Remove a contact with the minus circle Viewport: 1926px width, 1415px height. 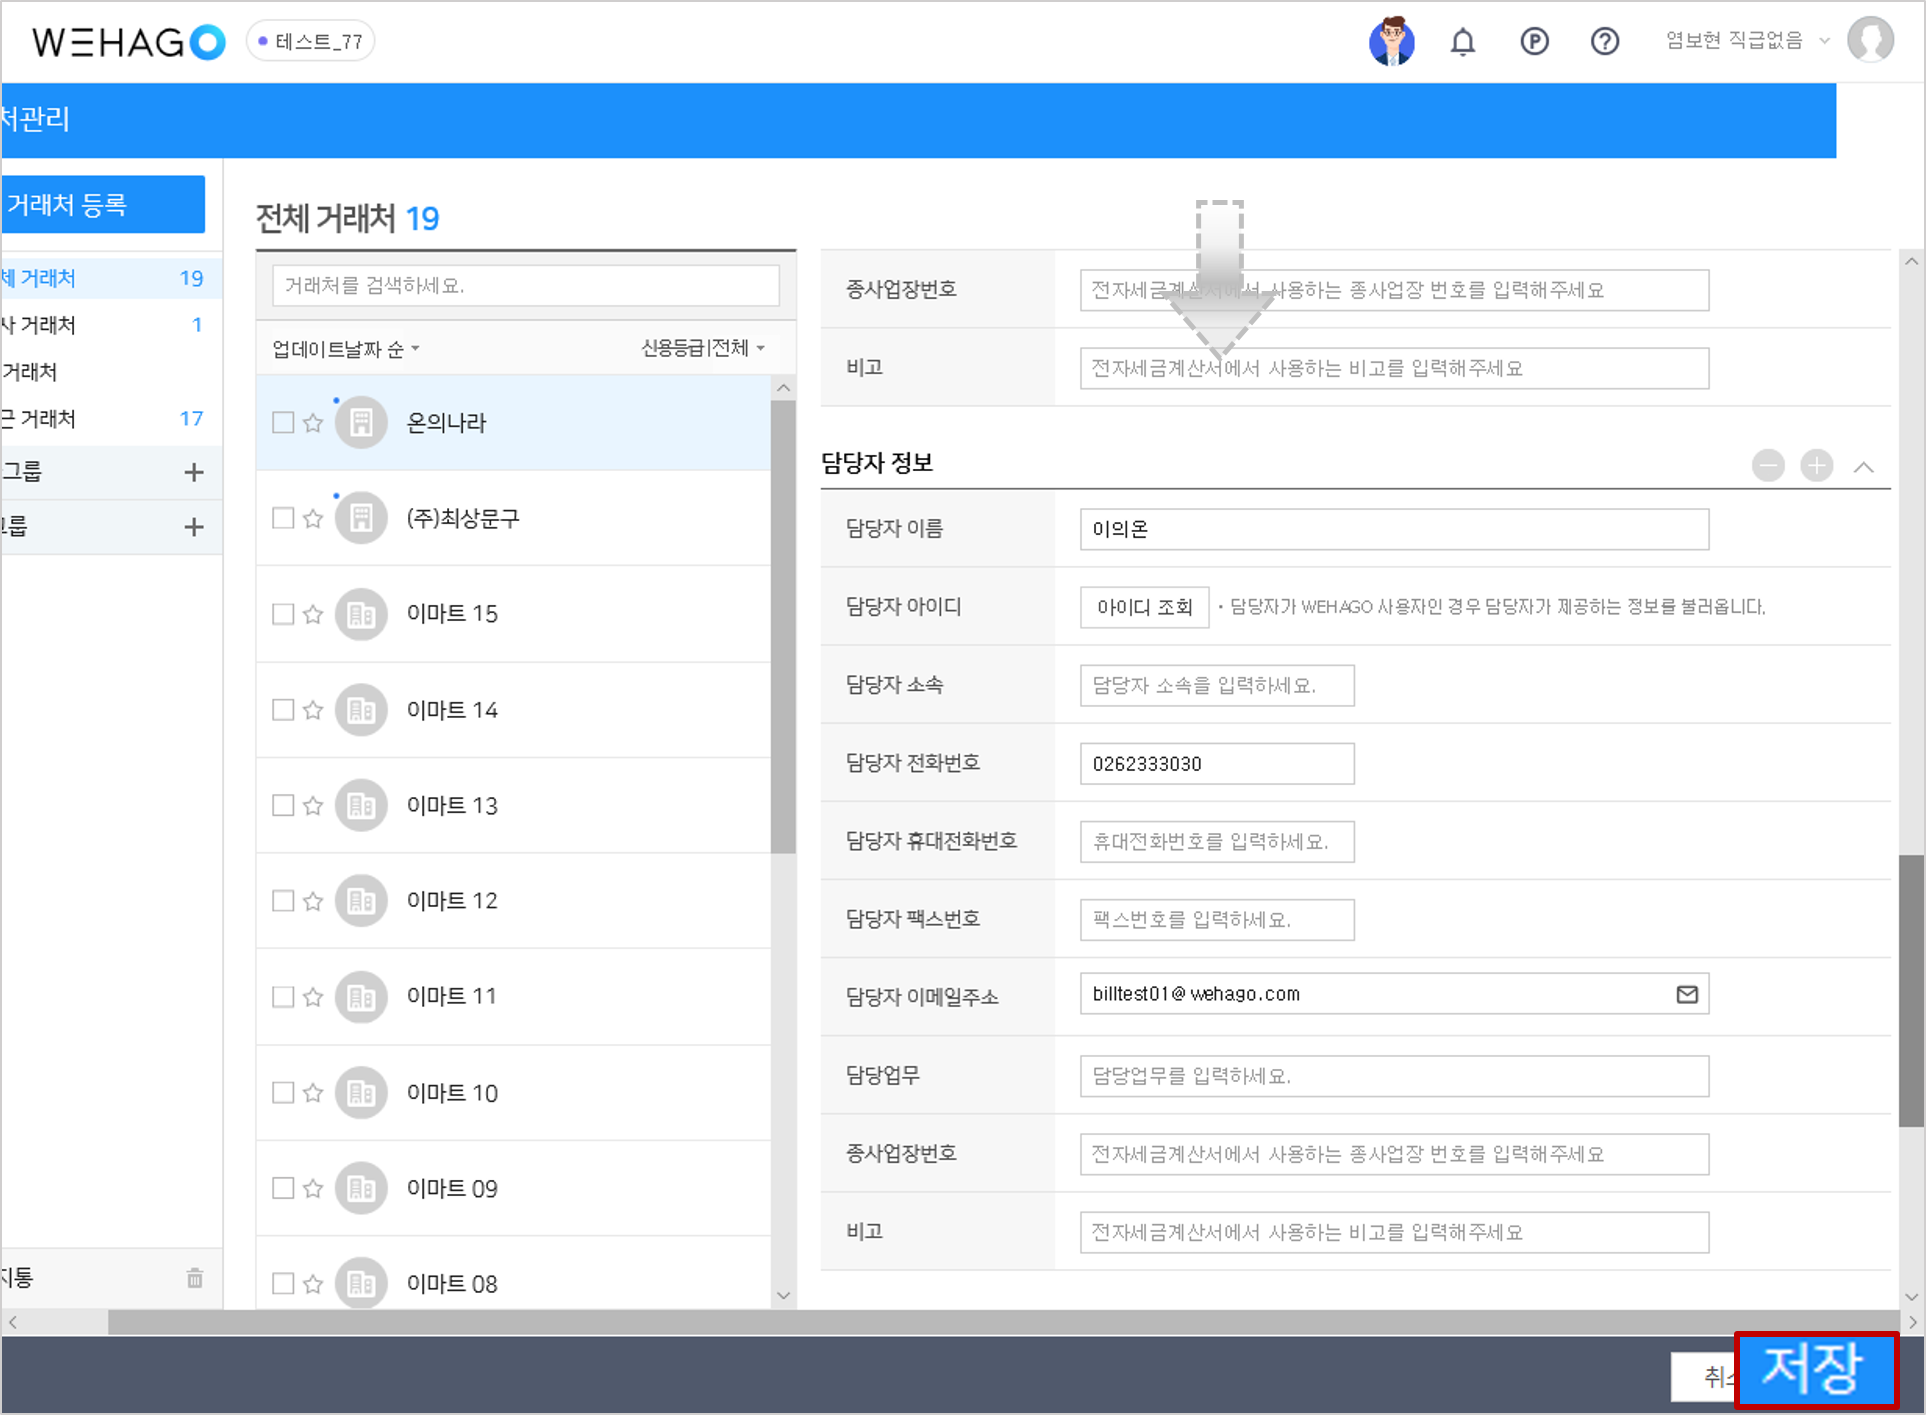pyautogui.click(x=1768, y=466)
